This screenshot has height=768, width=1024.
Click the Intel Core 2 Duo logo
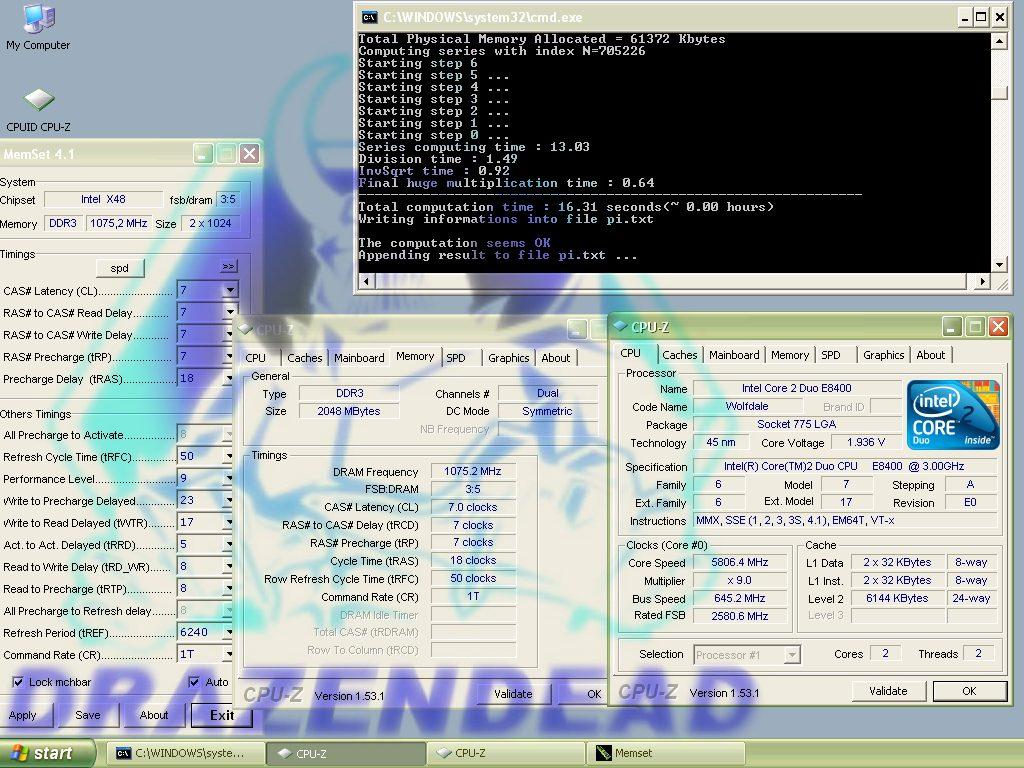(953, 415)
